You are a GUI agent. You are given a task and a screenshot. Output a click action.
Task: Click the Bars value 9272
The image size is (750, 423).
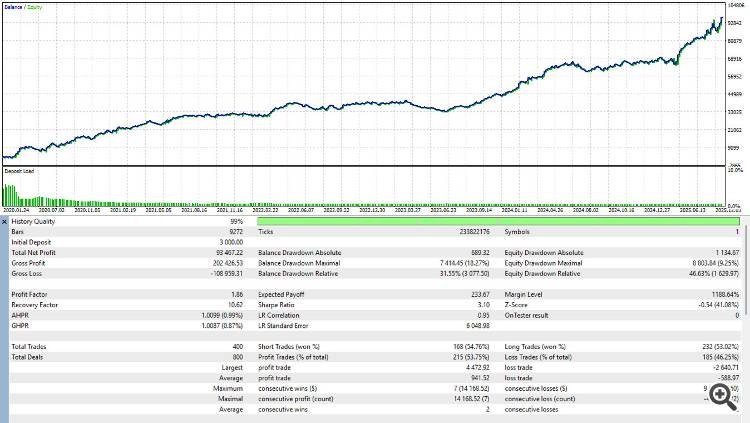[x=236, y=232]
